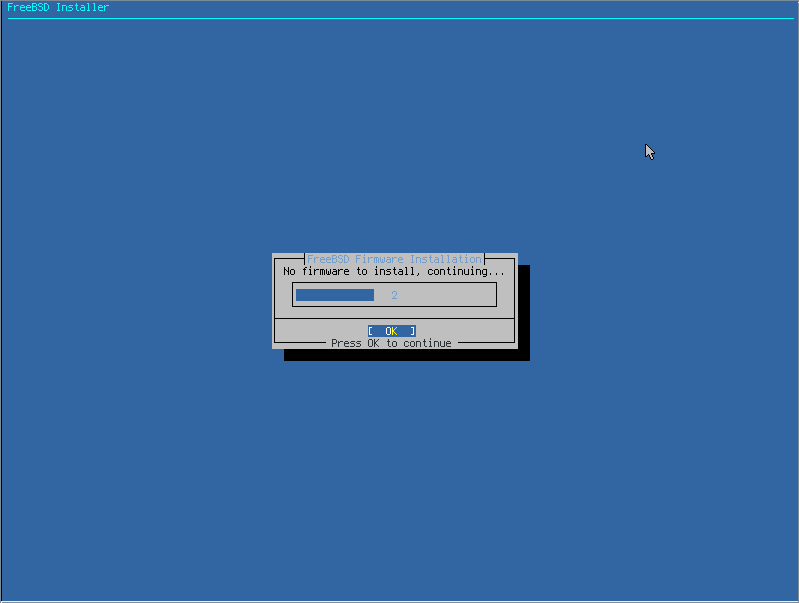Click the word 'continuing...' in the message
Viewport: 799px width, 603px height.
pos(466,271)
